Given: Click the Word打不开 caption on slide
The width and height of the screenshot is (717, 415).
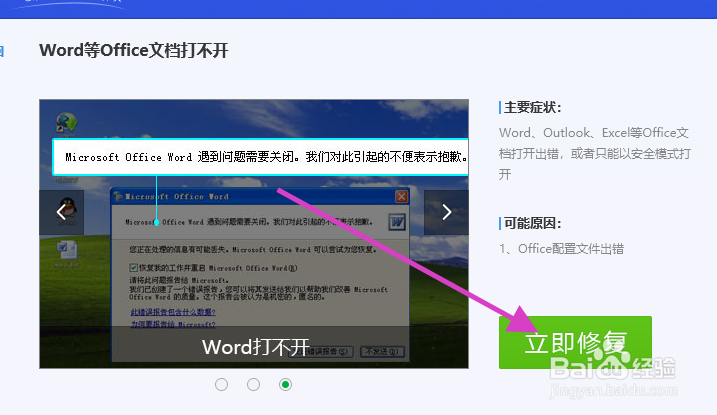Looking at the screenshot, I should 256,347.
